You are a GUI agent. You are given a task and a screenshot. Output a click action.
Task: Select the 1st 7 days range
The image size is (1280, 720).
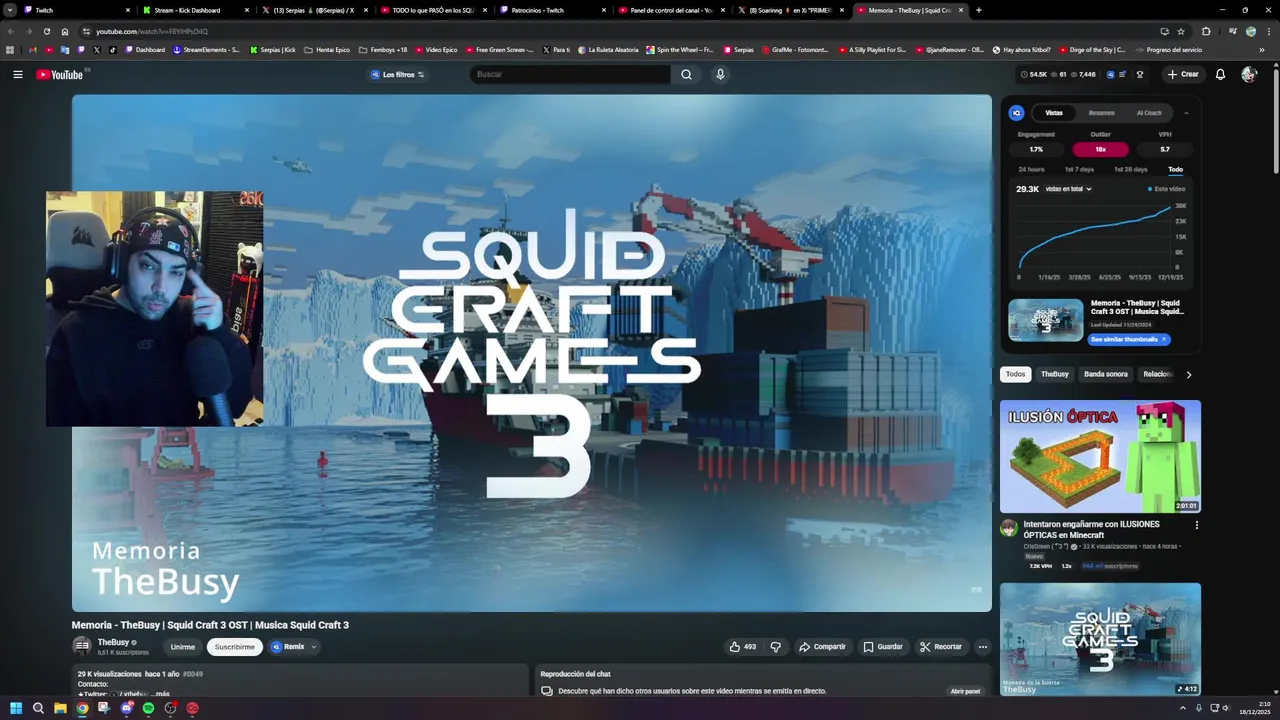tap(1079, 169)
